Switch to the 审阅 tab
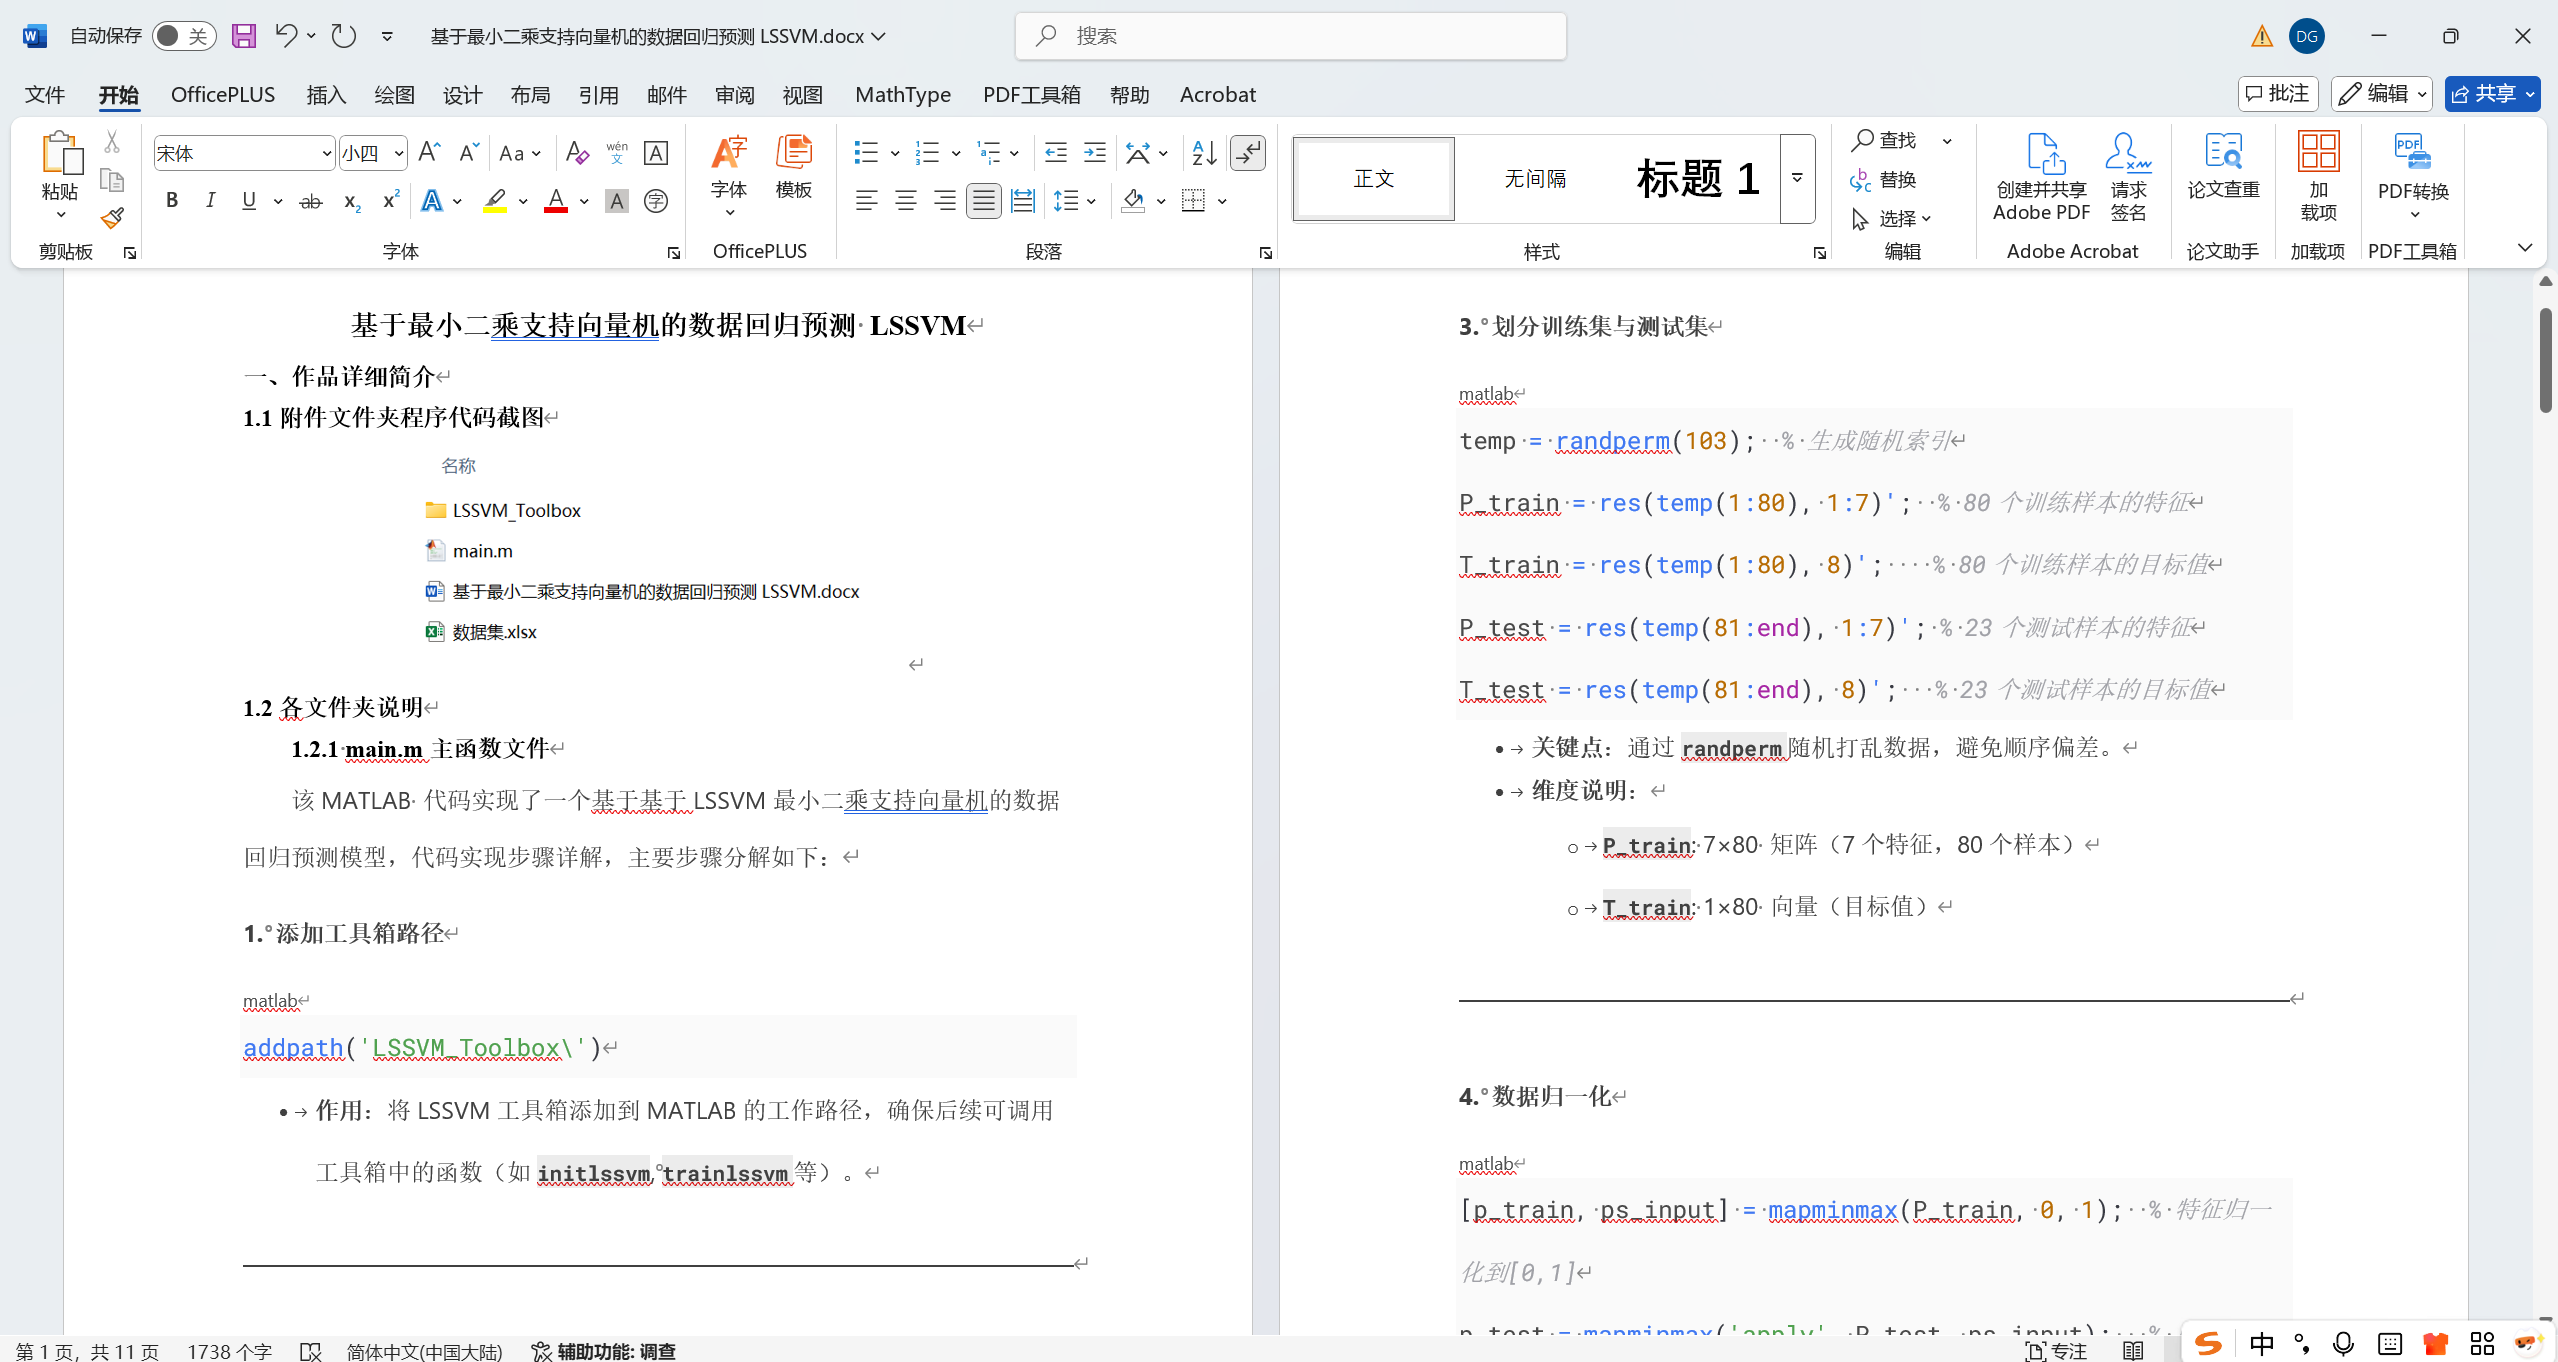This screenshot has height=1362, width=2558. [x=734, y=94]
